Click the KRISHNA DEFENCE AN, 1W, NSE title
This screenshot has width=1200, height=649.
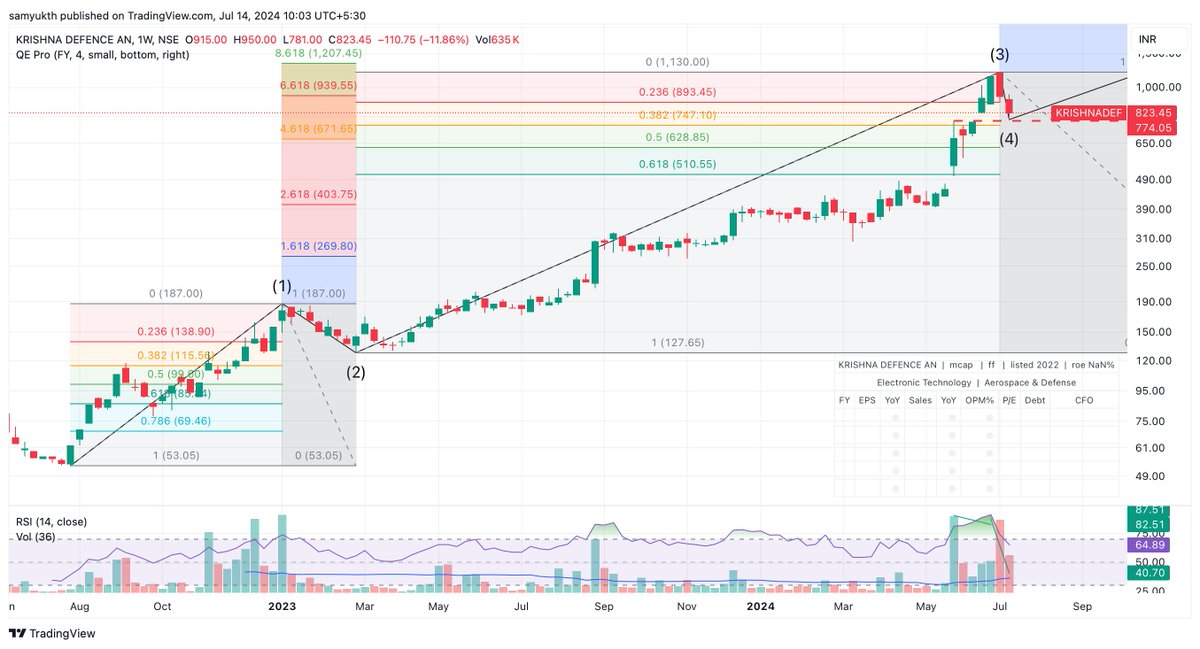98,39
